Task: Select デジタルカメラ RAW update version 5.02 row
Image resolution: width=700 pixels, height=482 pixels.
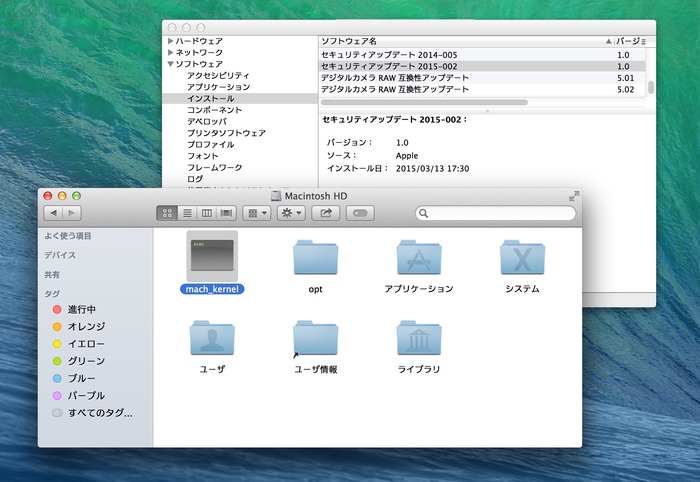Action: pyautogui.click(x=482, y=90)
